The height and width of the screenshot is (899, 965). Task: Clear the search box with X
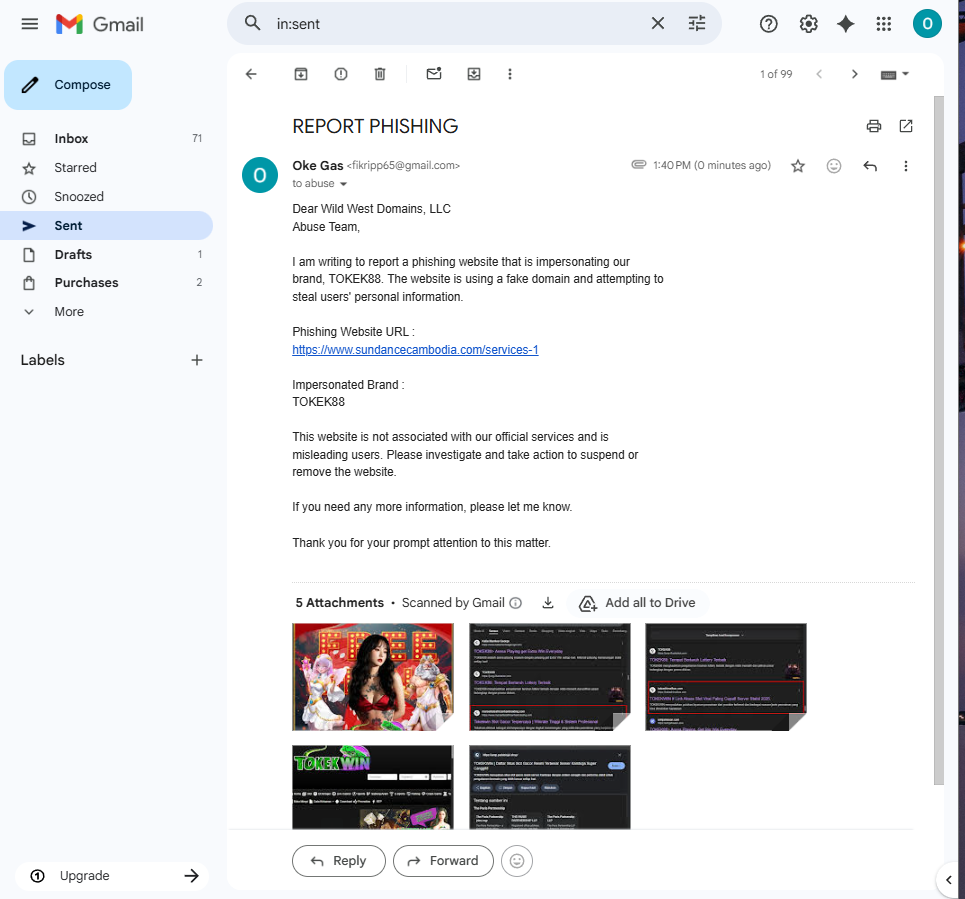pos(657,23)
